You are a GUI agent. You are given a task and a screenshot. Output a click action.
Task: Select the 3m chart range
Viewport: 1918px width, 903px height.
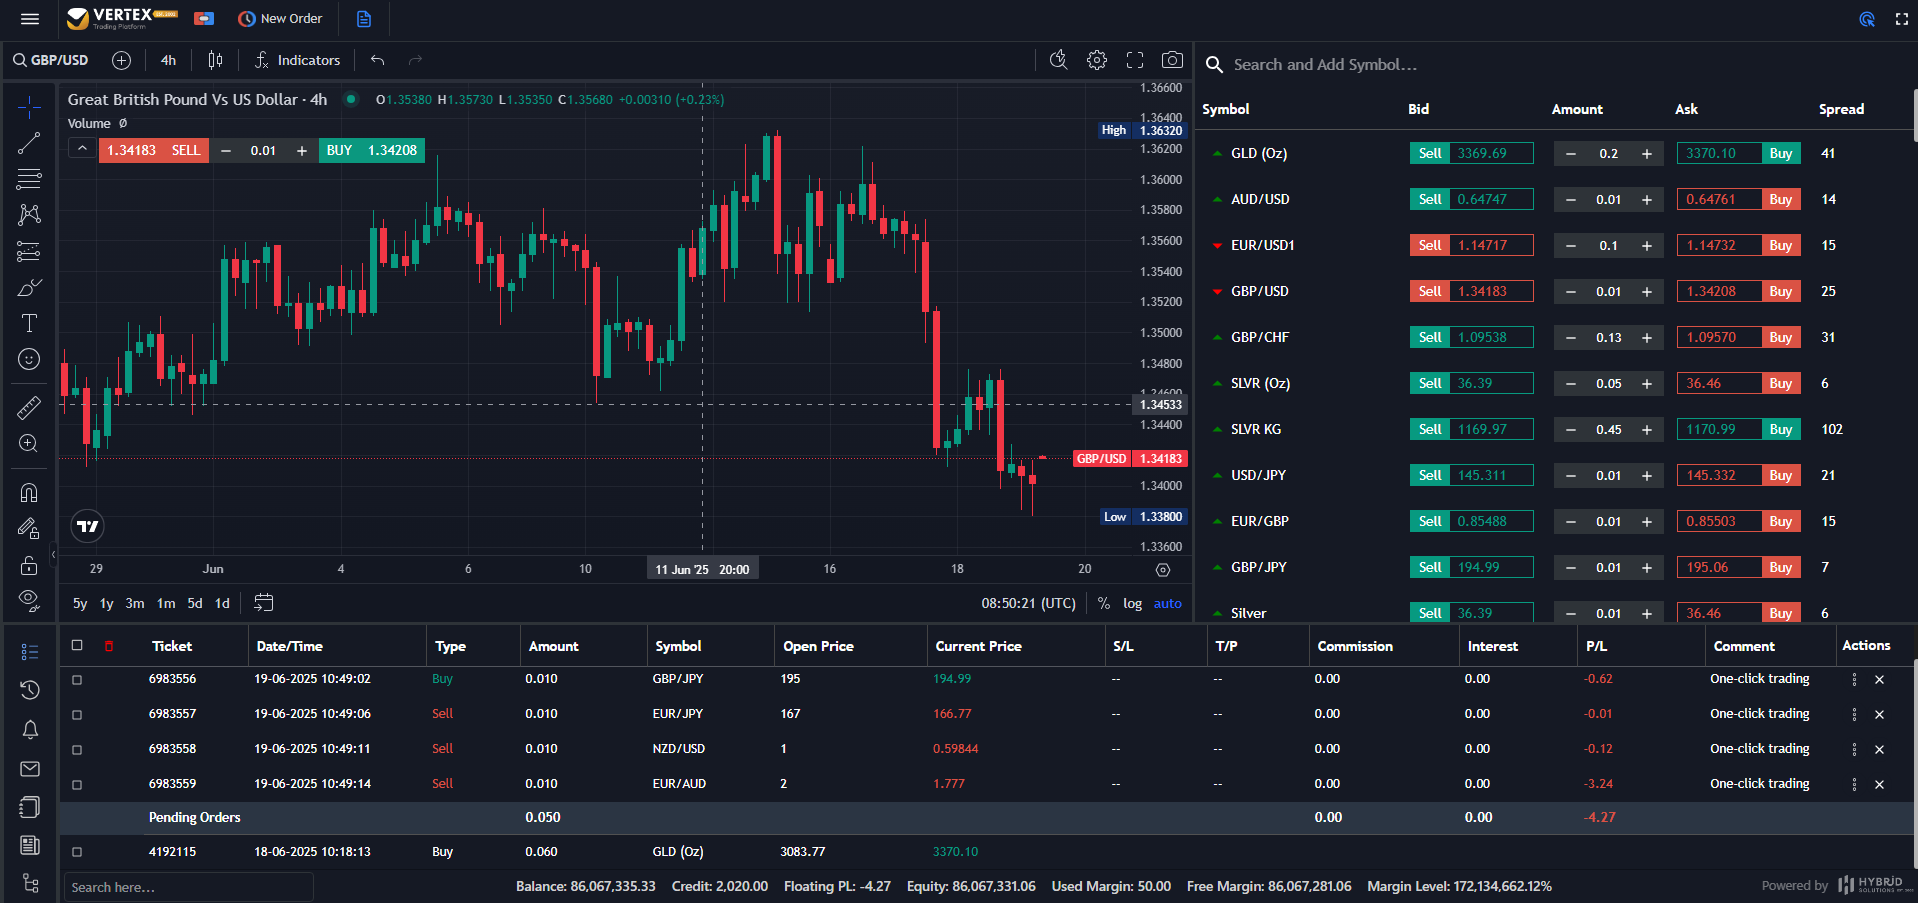coord(135,603)
